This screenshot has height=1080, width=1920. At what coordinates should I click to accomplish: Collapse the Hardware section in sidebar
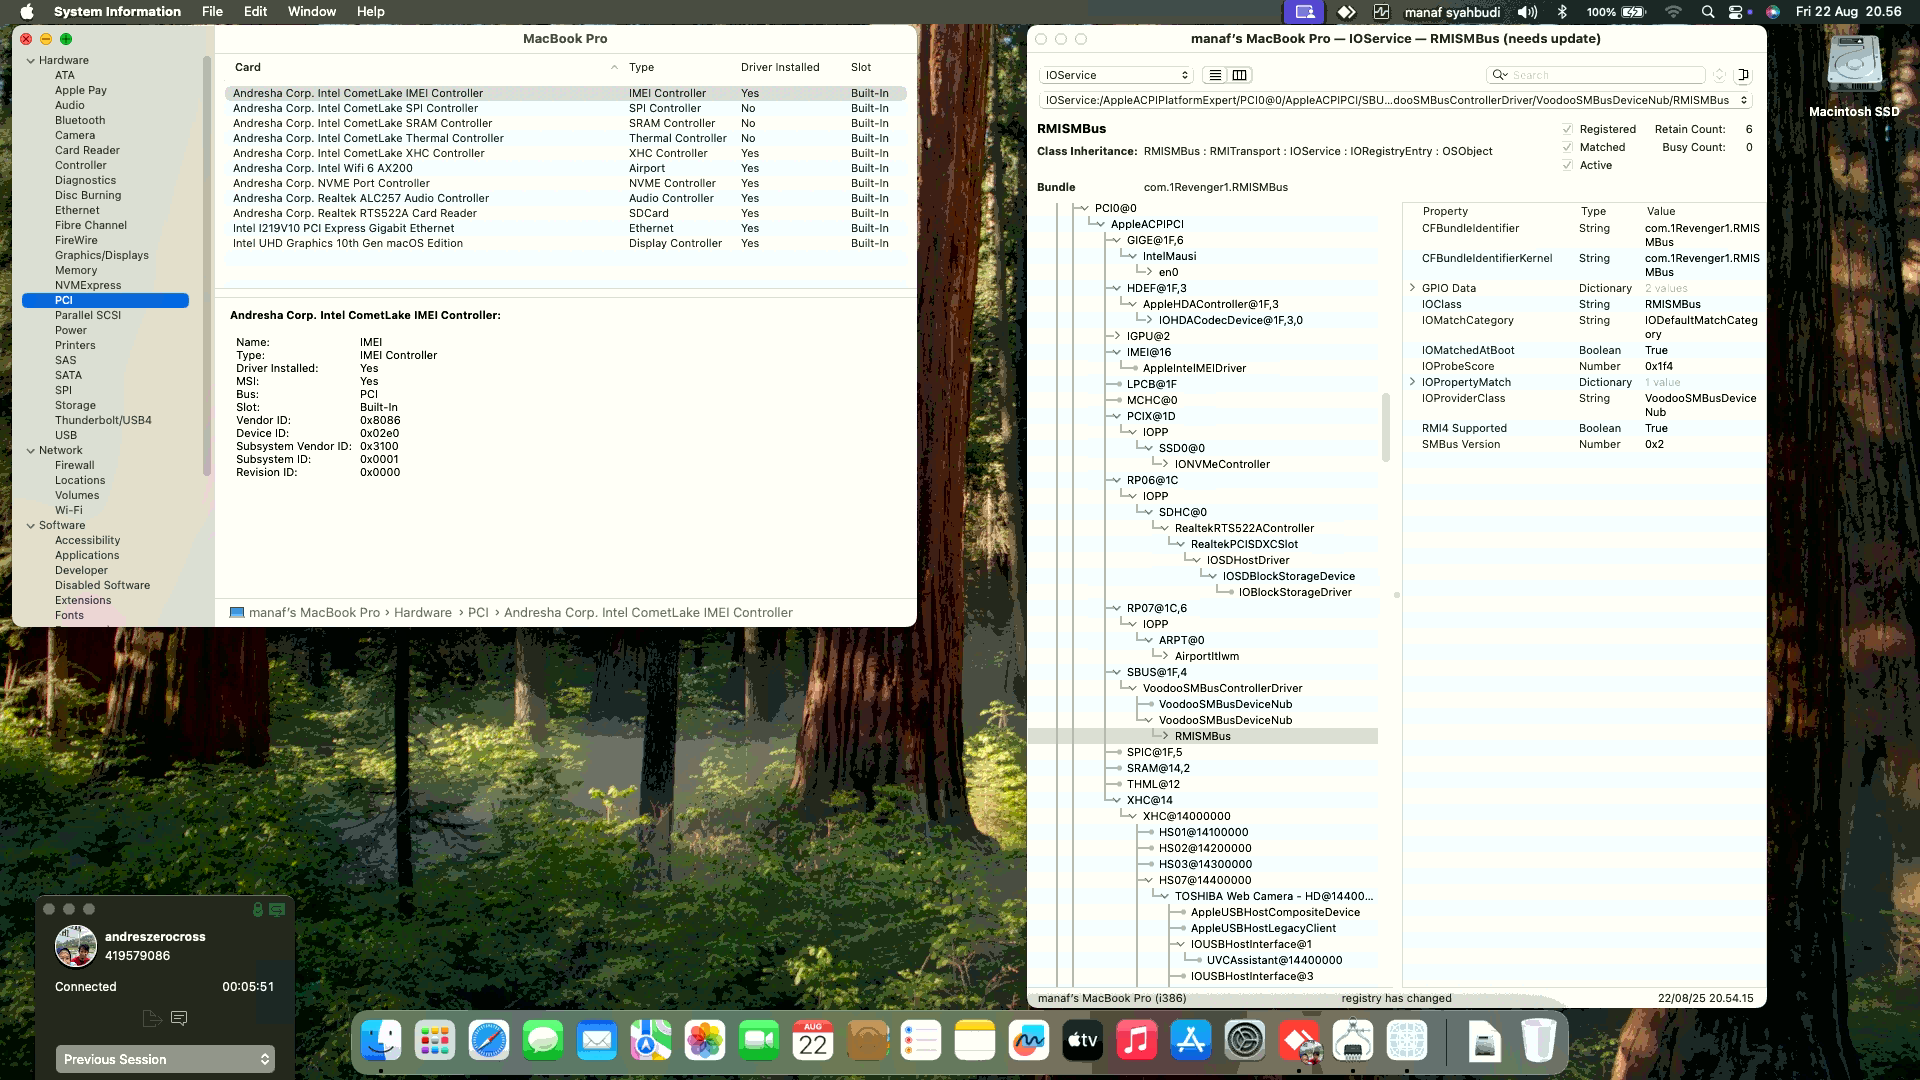[x=31, y=60]
